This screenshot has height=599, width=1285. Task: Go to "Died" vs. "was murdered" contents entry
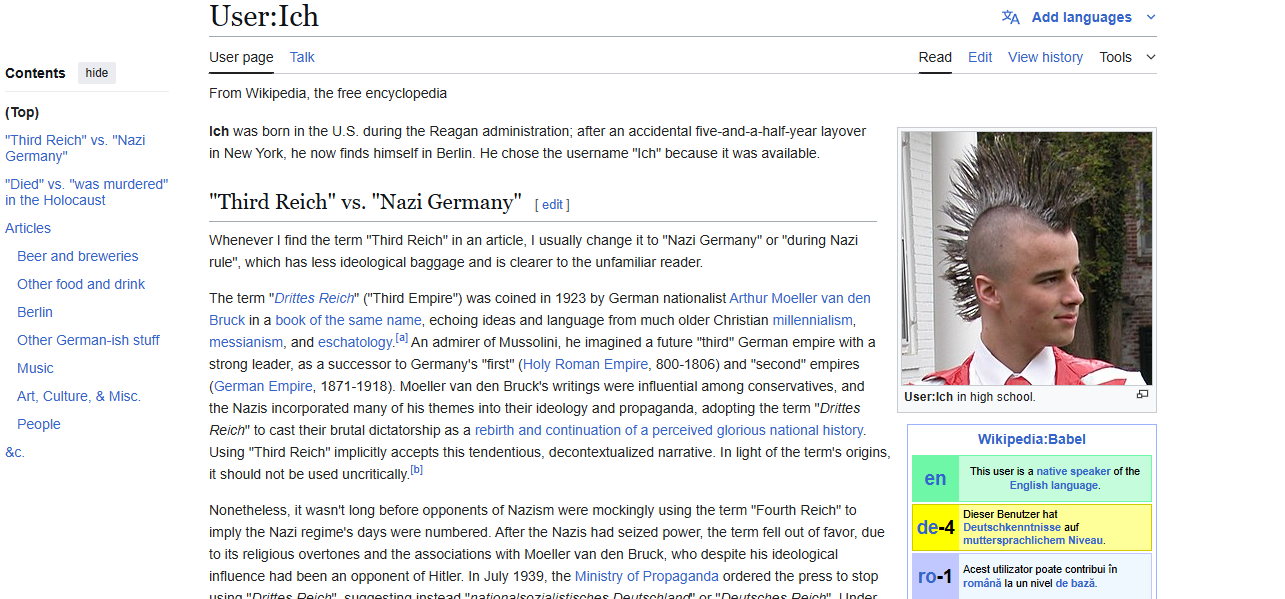[86, 192]
